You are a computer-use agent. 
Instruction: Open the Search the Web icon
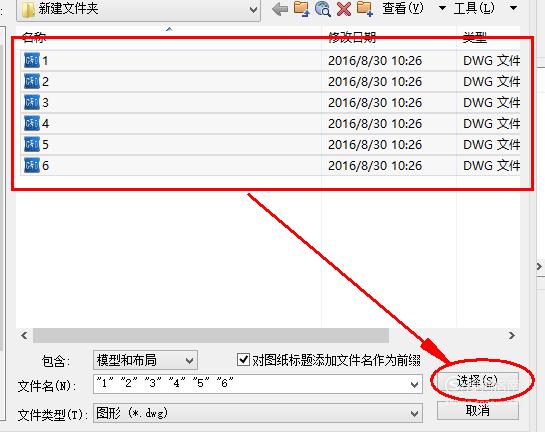tap(323, 9)
